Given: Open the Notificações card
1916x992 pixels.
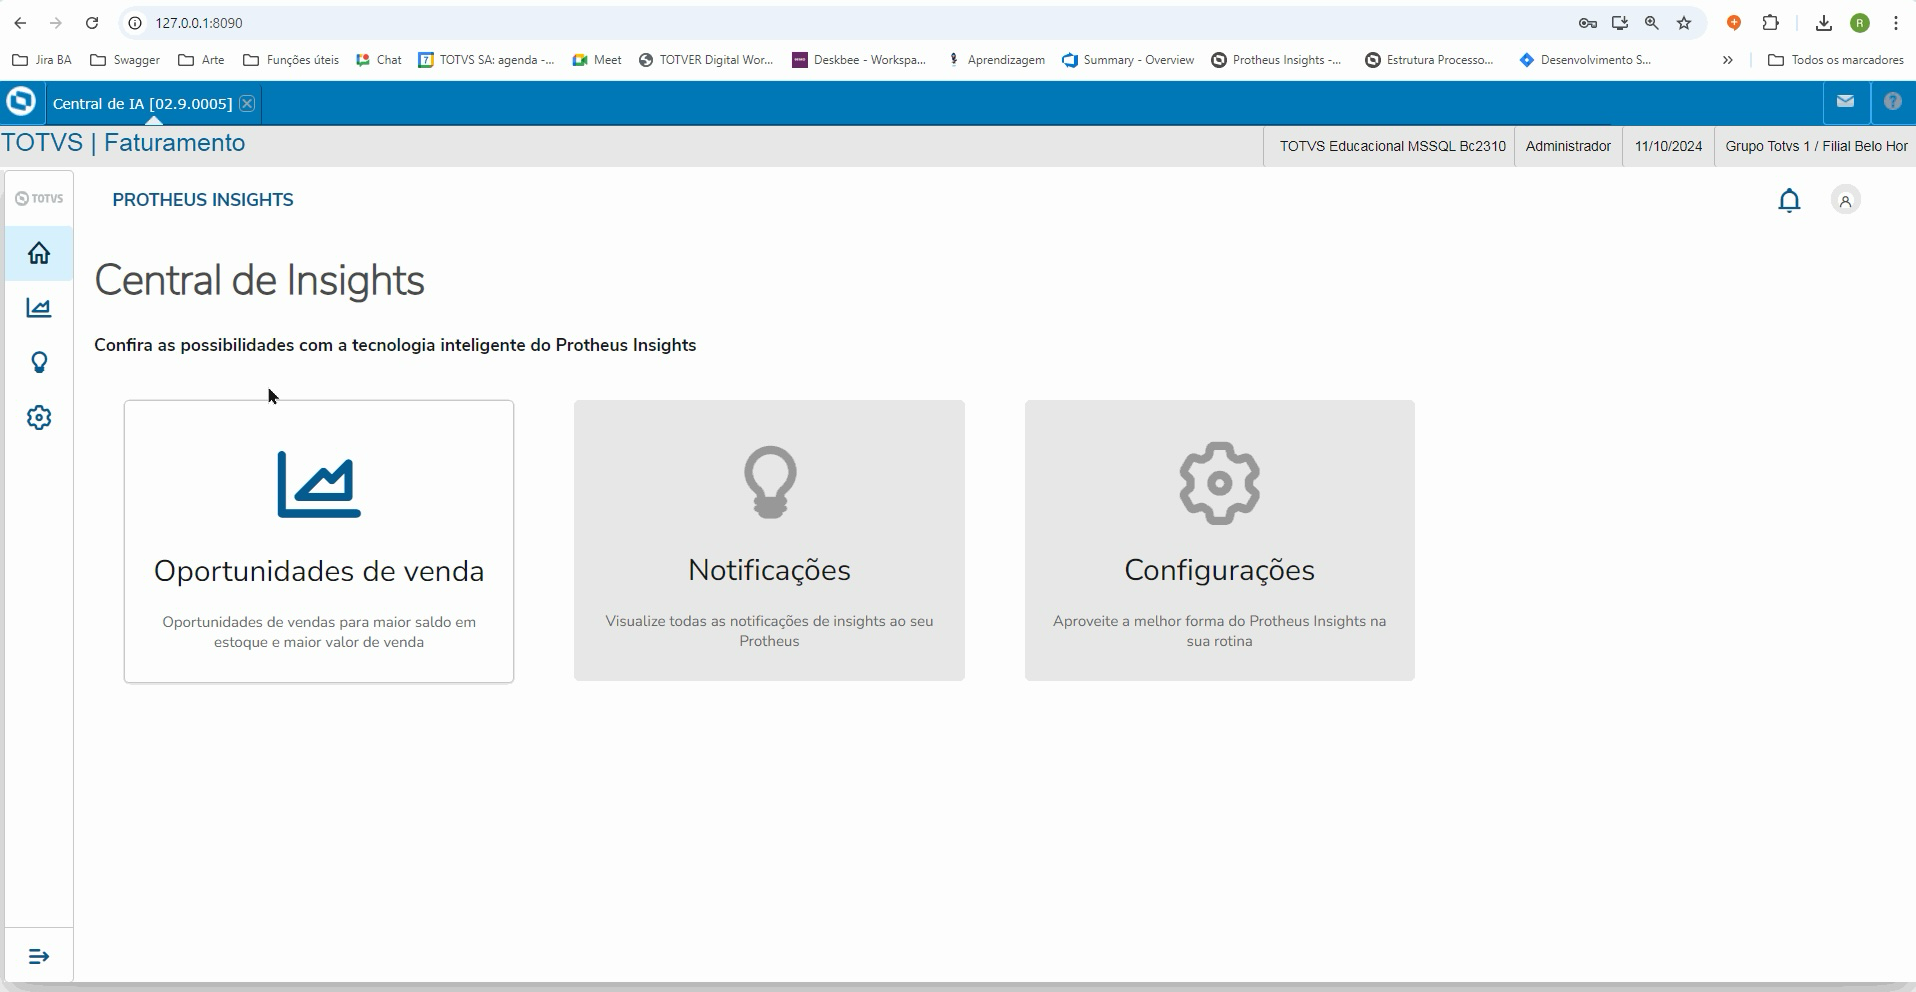Looking at the screenshot, I should point(769,541).
